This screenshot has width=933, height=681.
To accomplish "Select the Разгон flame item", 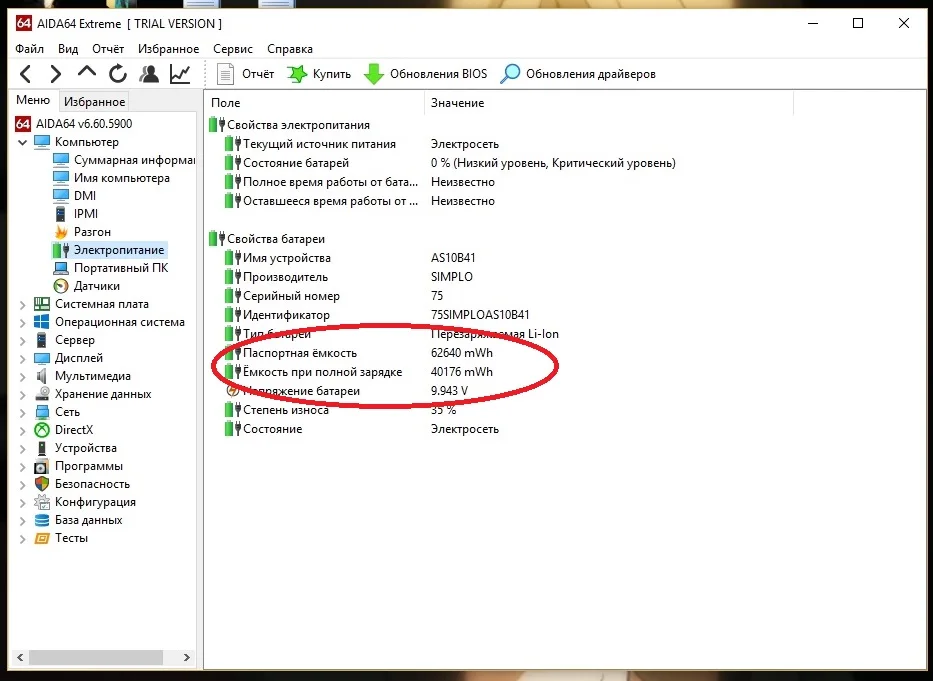I will tap(82, 232).
